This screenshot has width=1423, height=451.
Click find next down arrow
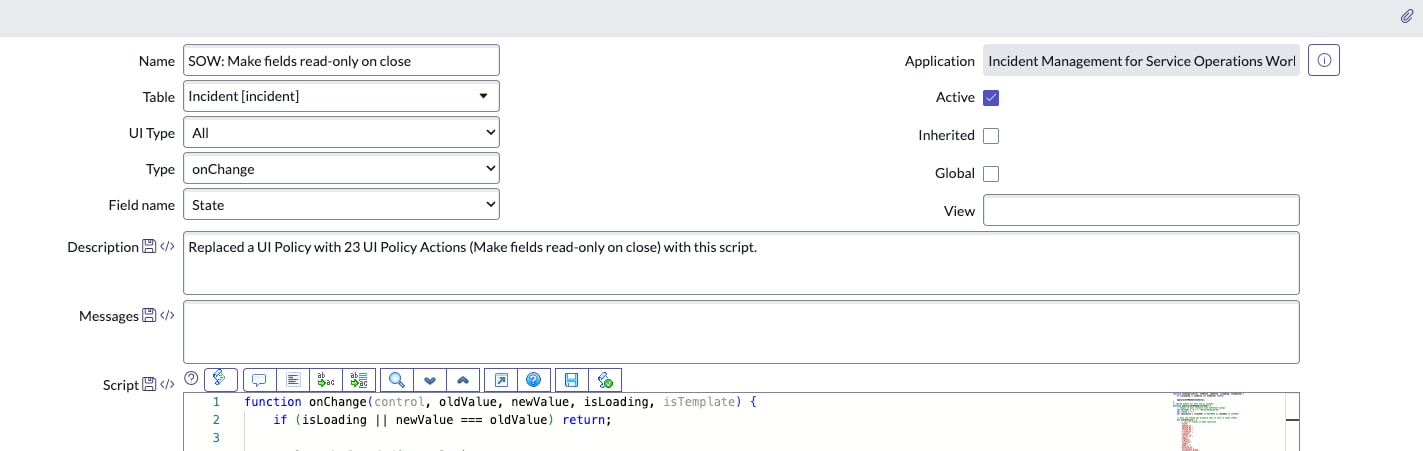[x=431, y=379]
